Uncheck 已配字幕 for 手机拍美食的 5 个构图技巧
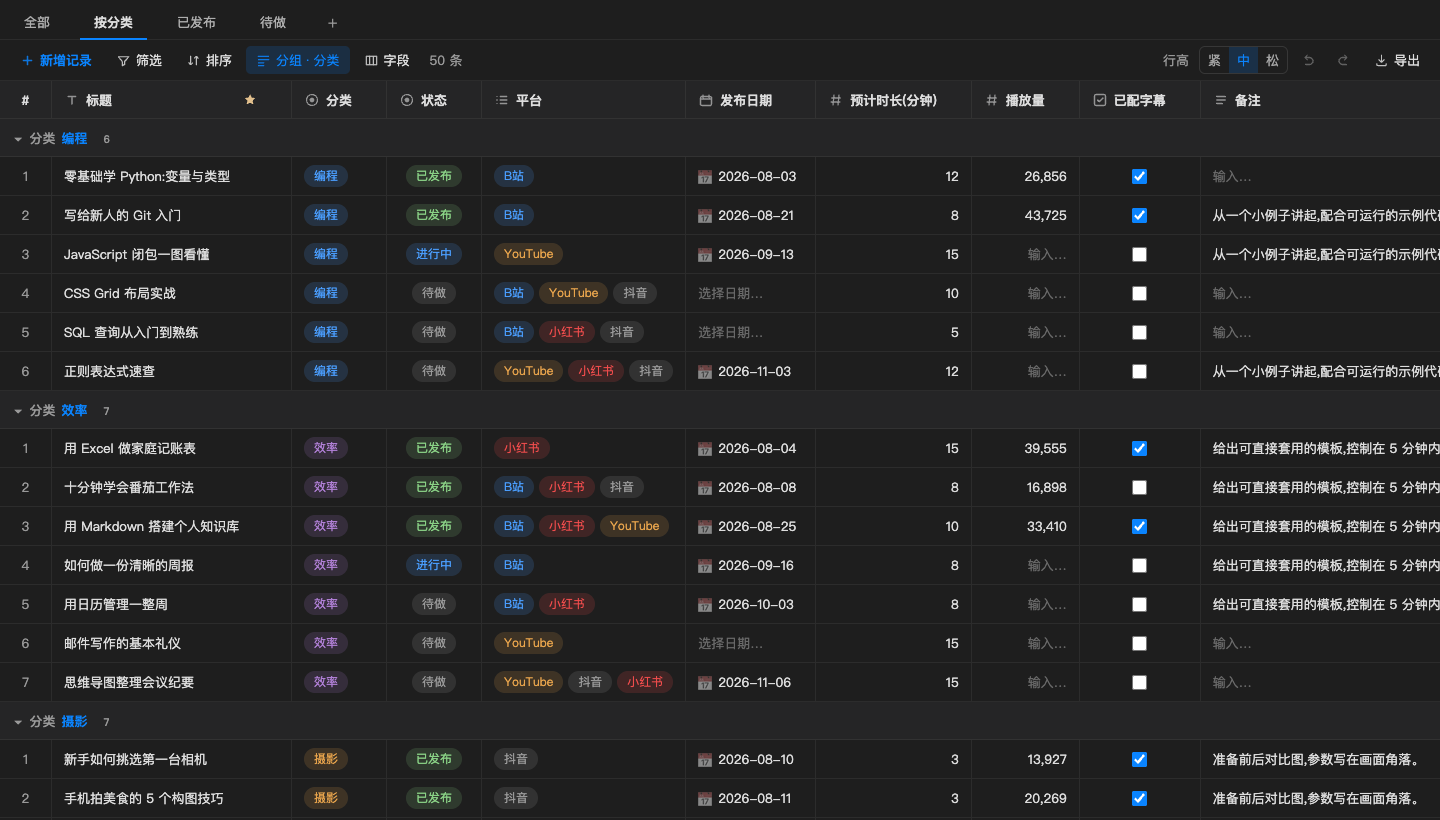The width and height of the screenshot is (1440, 820). pos(1139,799)
